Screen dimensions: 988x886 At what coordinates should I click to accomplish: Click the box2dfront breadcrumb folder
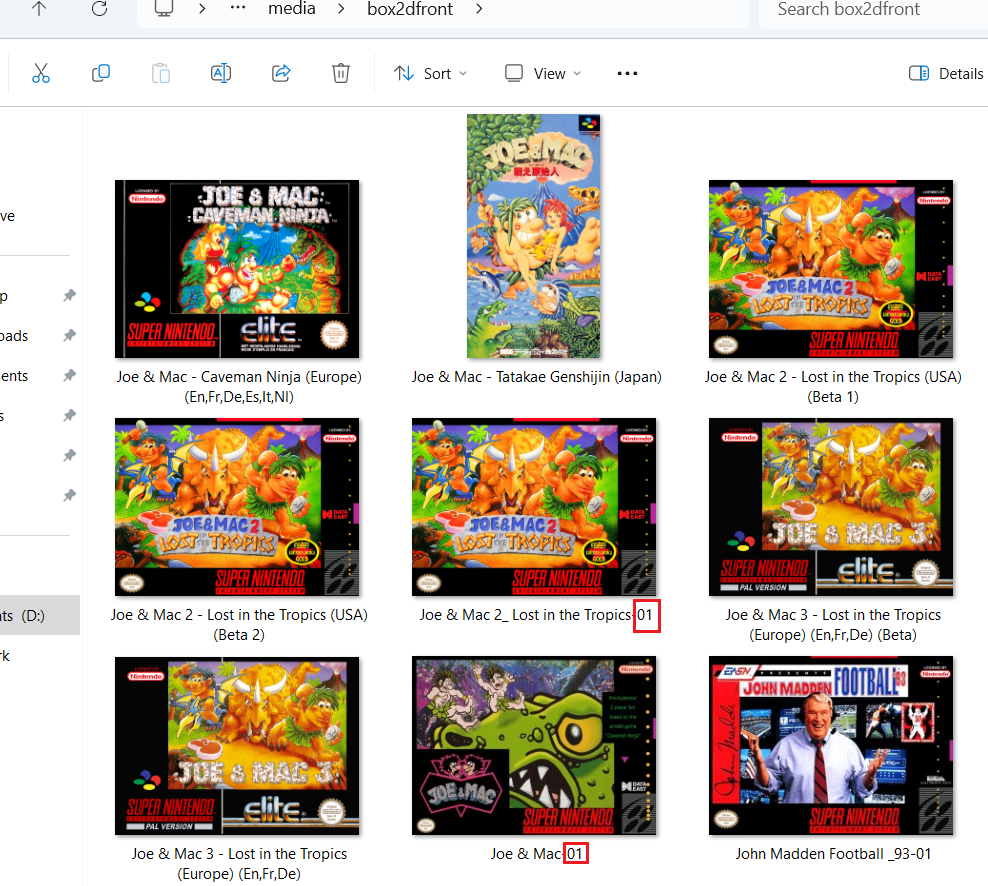[x=410, y=9]
